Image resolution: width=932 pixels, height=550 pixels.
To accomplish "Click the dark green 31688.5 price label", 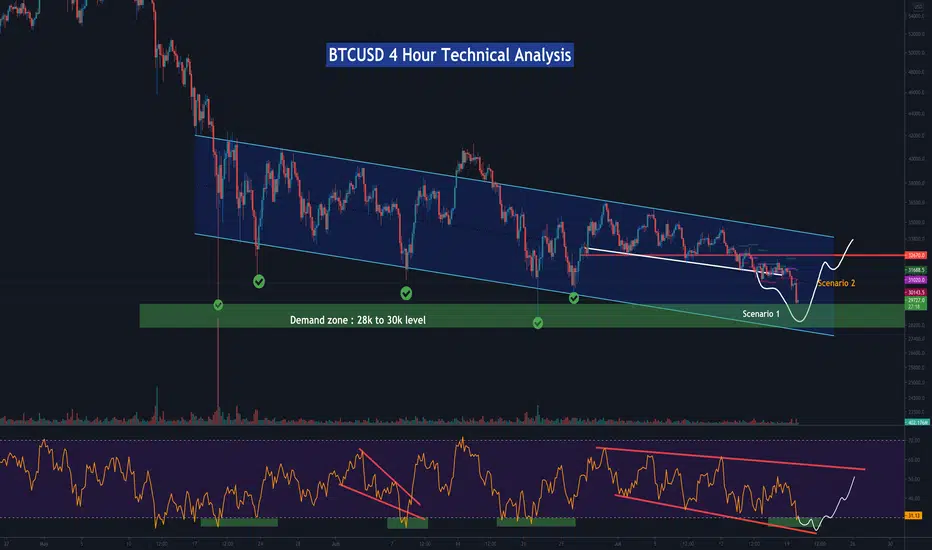I will coord(915,270).
